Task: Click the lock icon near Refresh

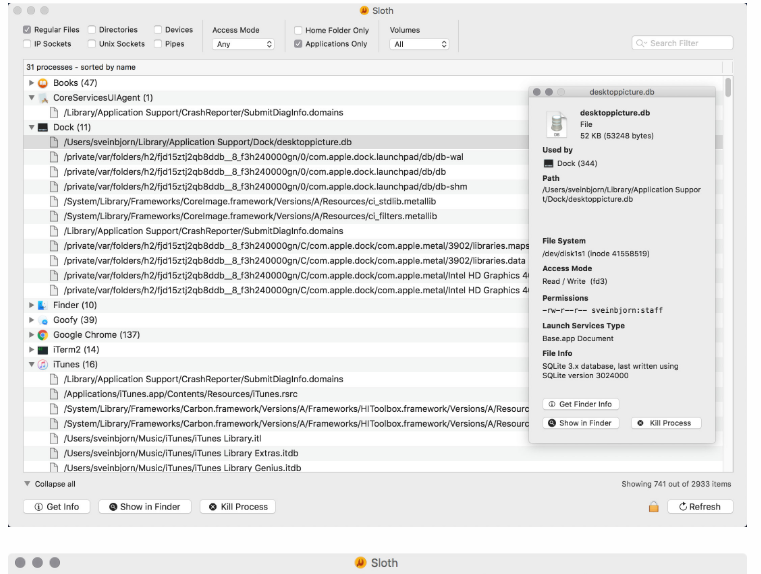Action: pyautogui.click(x=653, y=507)
